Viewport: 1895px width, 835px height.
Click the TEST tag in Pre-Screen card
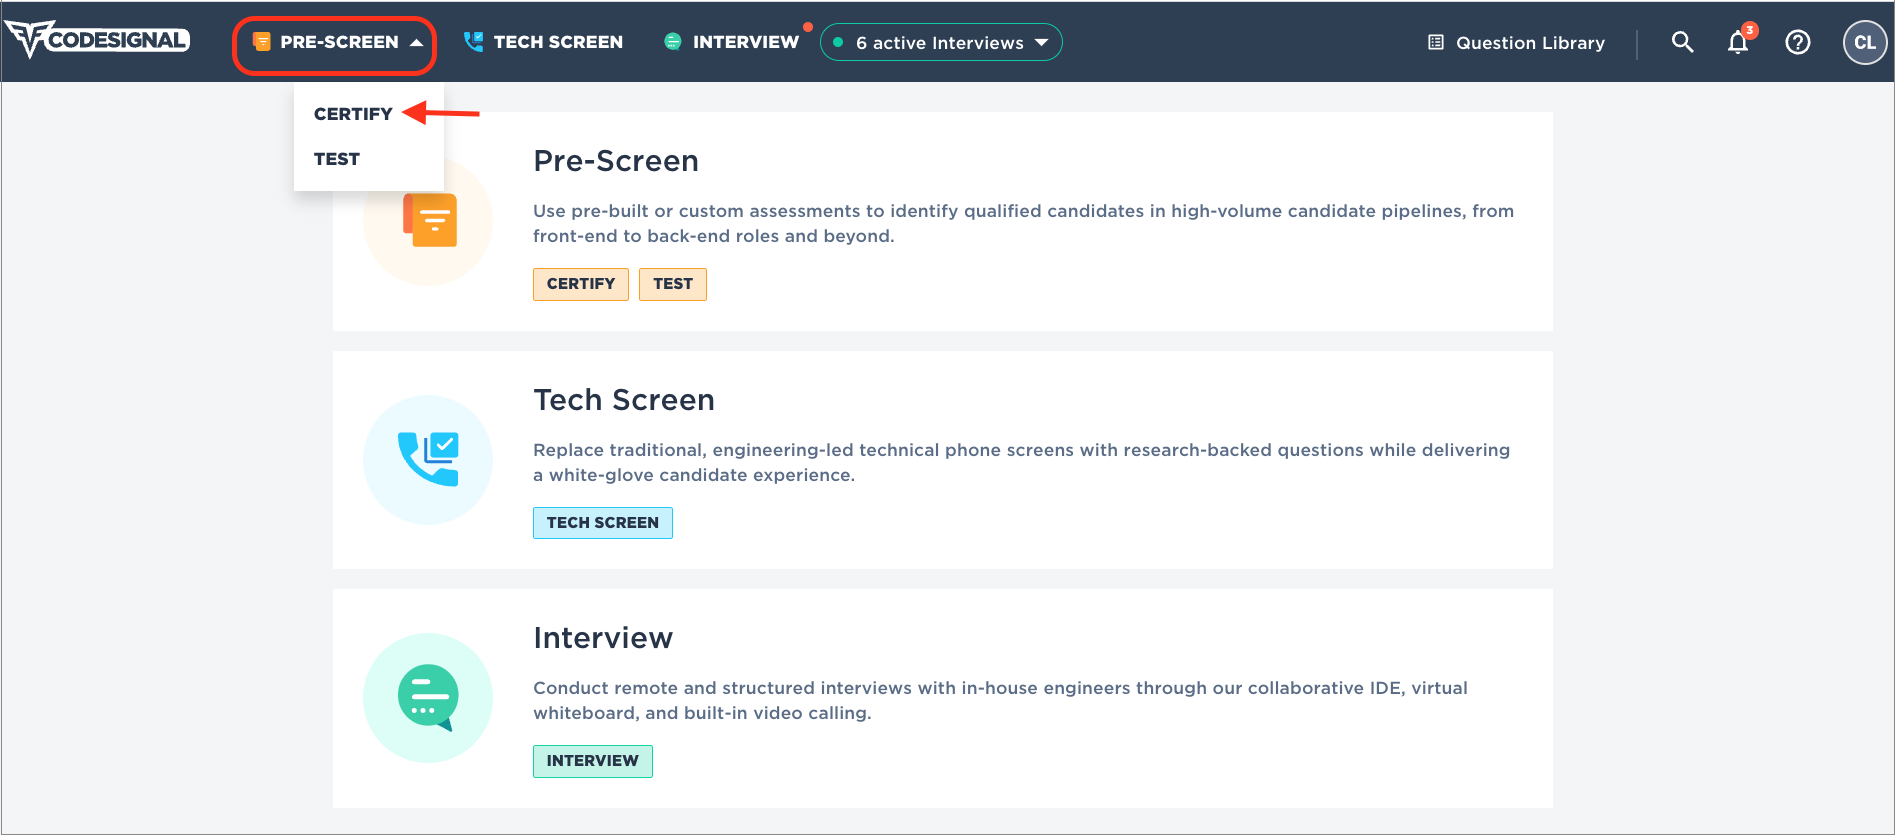coord(673,284)
